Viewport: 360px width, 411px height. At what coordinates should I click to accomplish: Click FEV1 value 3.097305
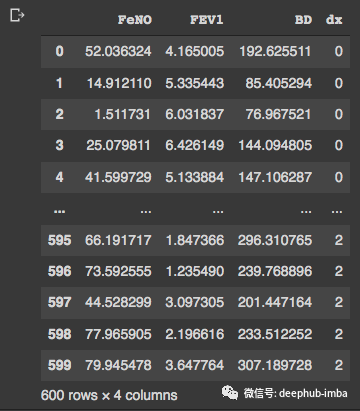(194, 302)
